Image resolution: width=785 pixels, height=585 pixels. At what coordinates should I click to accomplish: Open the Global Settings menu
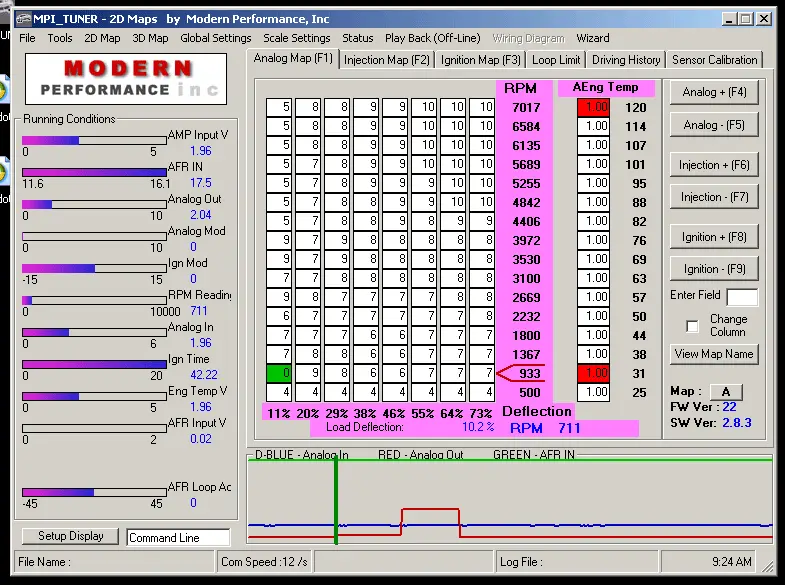(x=216, y=38)
